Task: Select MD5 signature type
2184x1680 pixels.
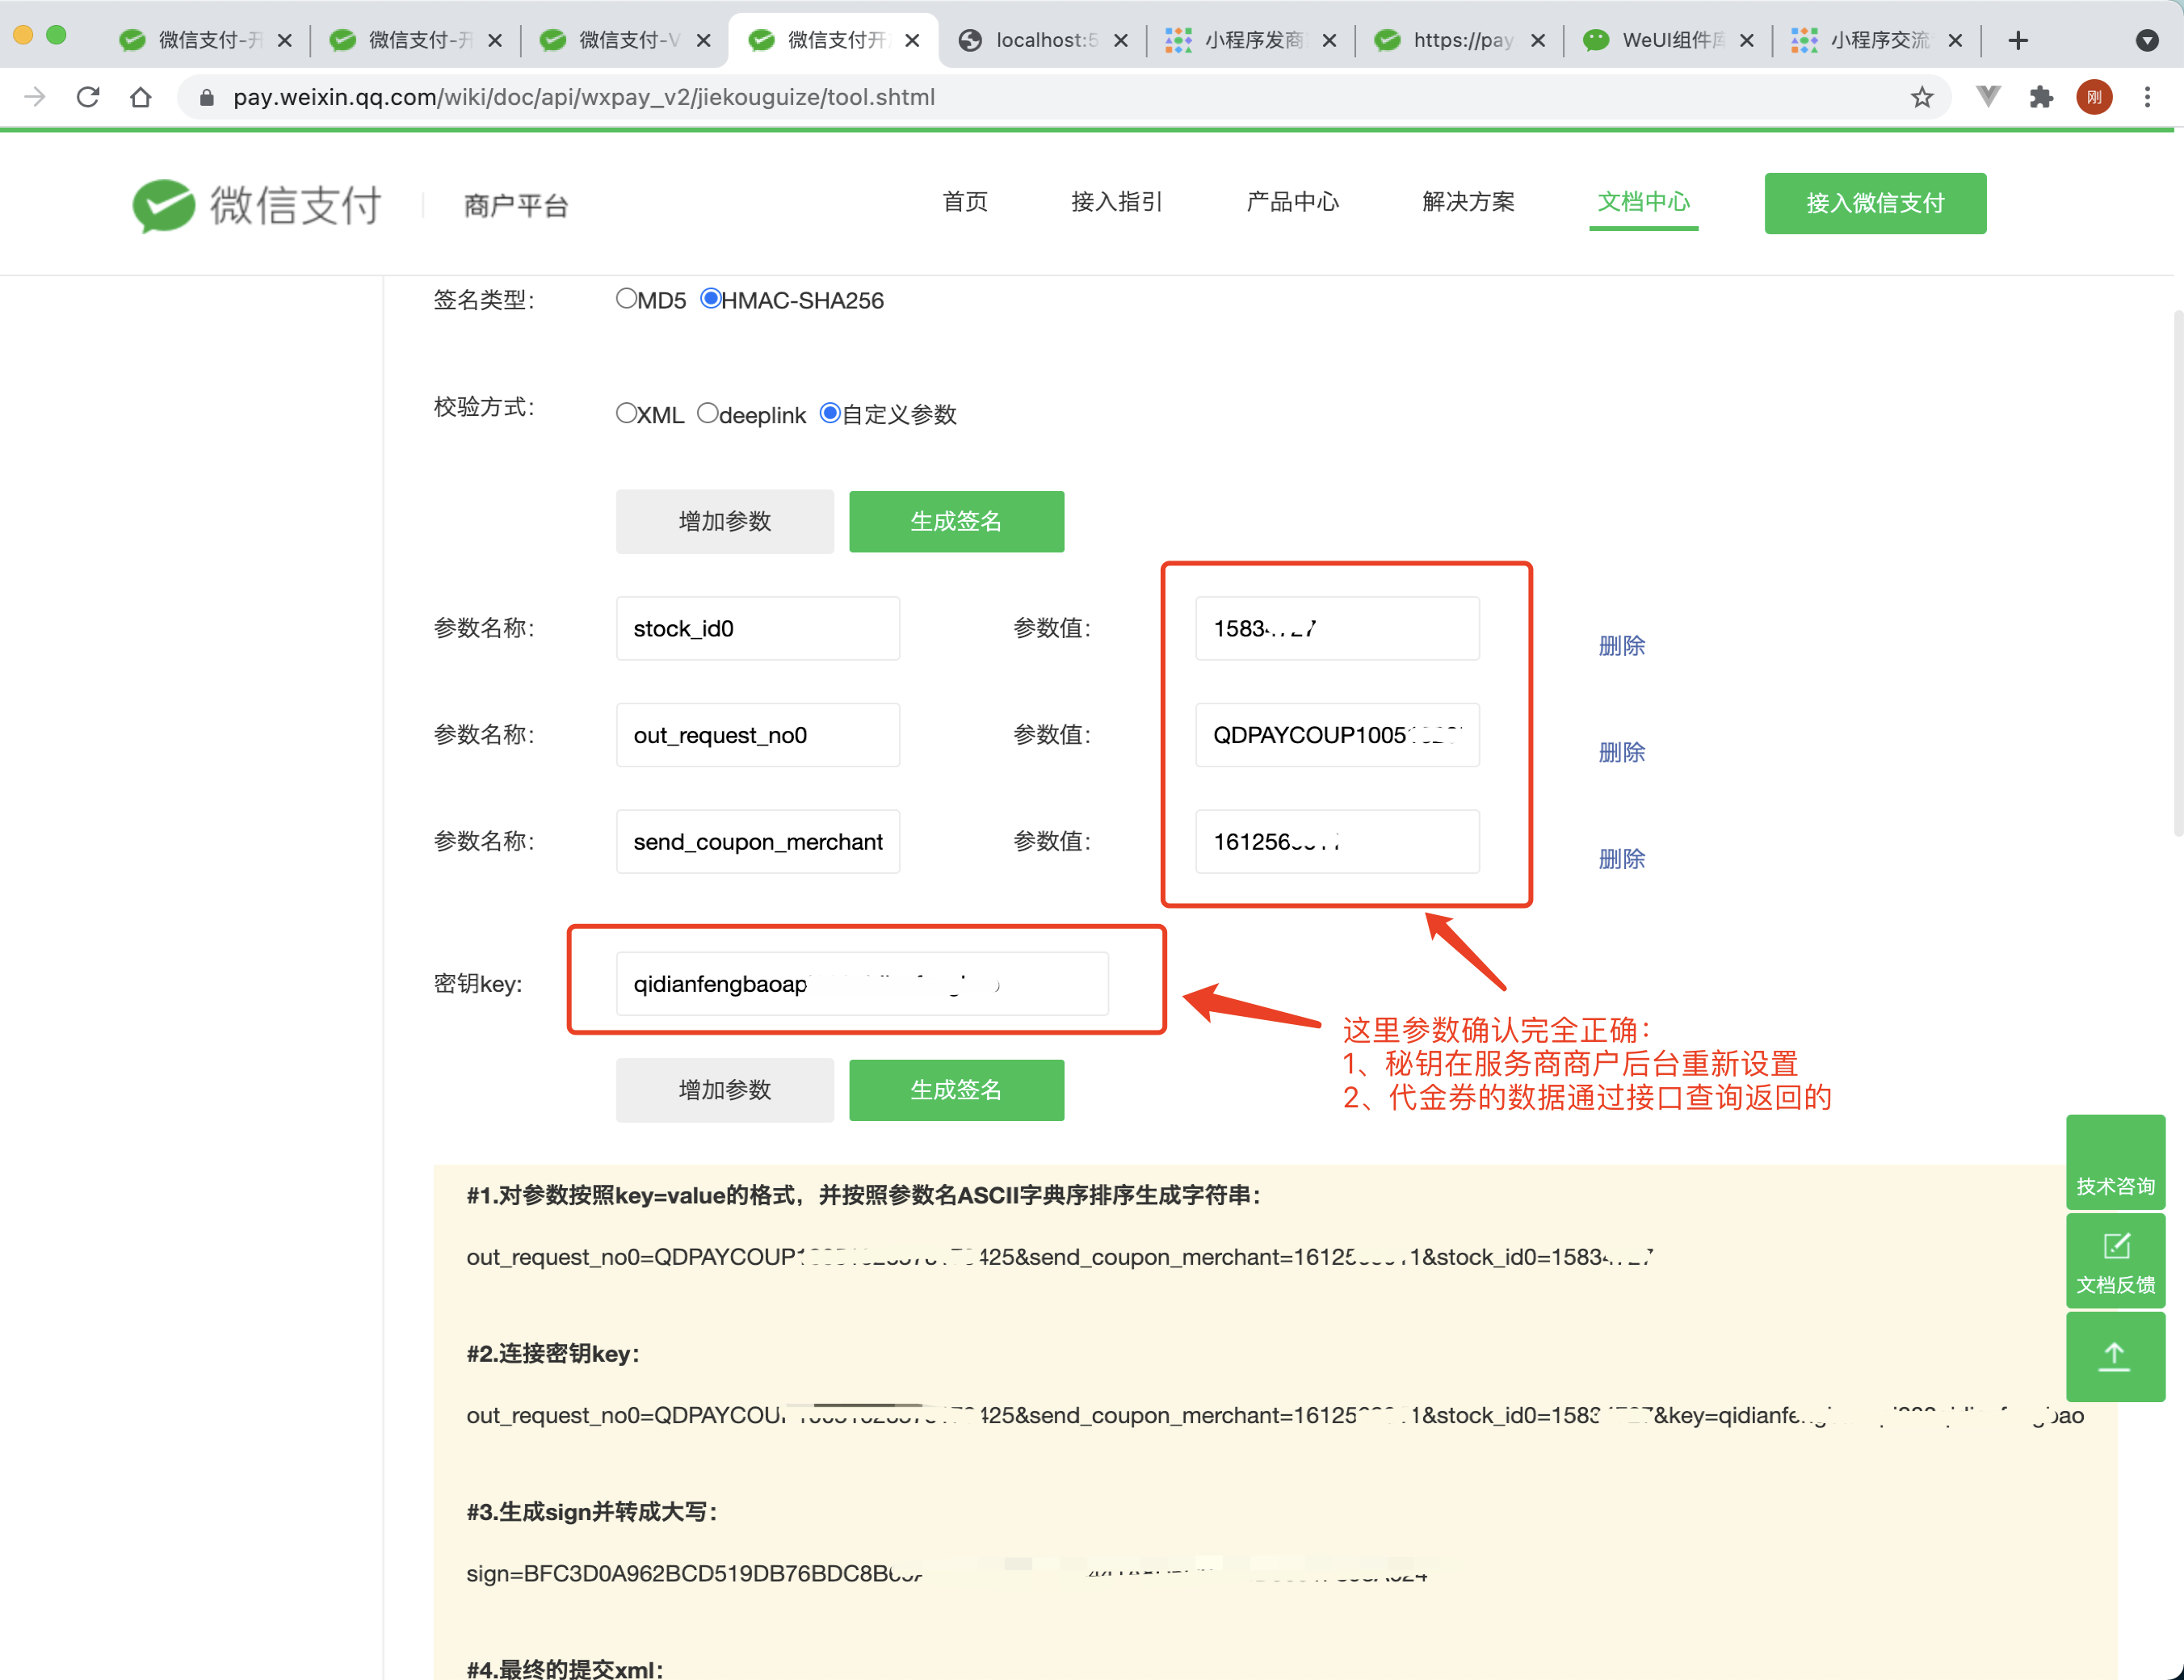Action: pyautogui.click(x=626, y=299)
